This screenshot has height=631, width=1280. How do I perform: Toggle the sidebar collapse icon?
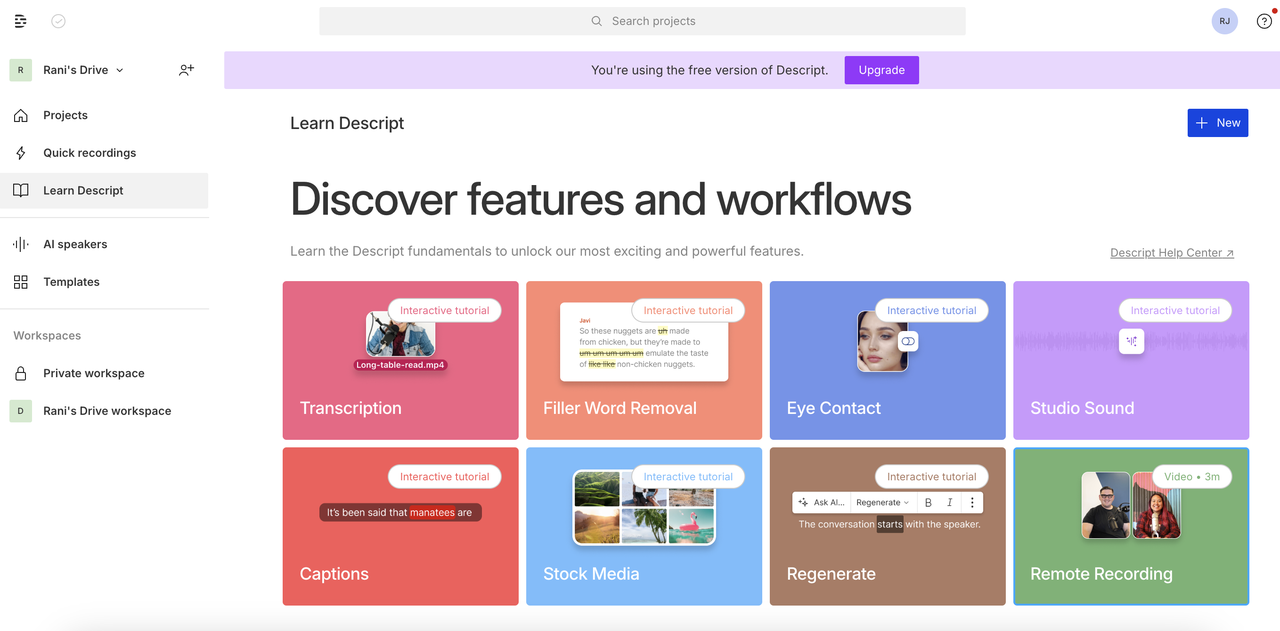click(x=21, y=21)
